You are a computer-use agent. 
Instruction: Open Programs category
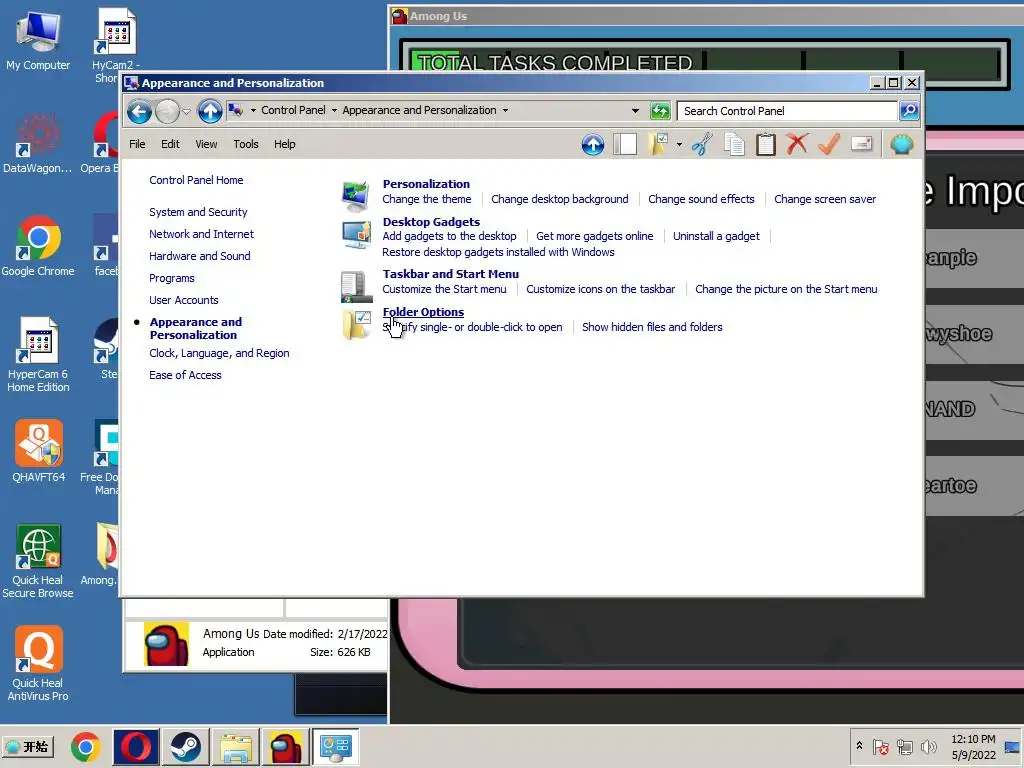172,278
